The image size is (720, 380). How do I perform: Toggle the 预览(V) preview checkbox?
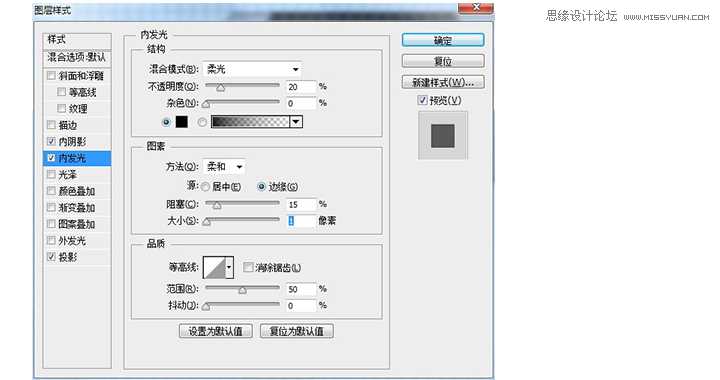422,100
